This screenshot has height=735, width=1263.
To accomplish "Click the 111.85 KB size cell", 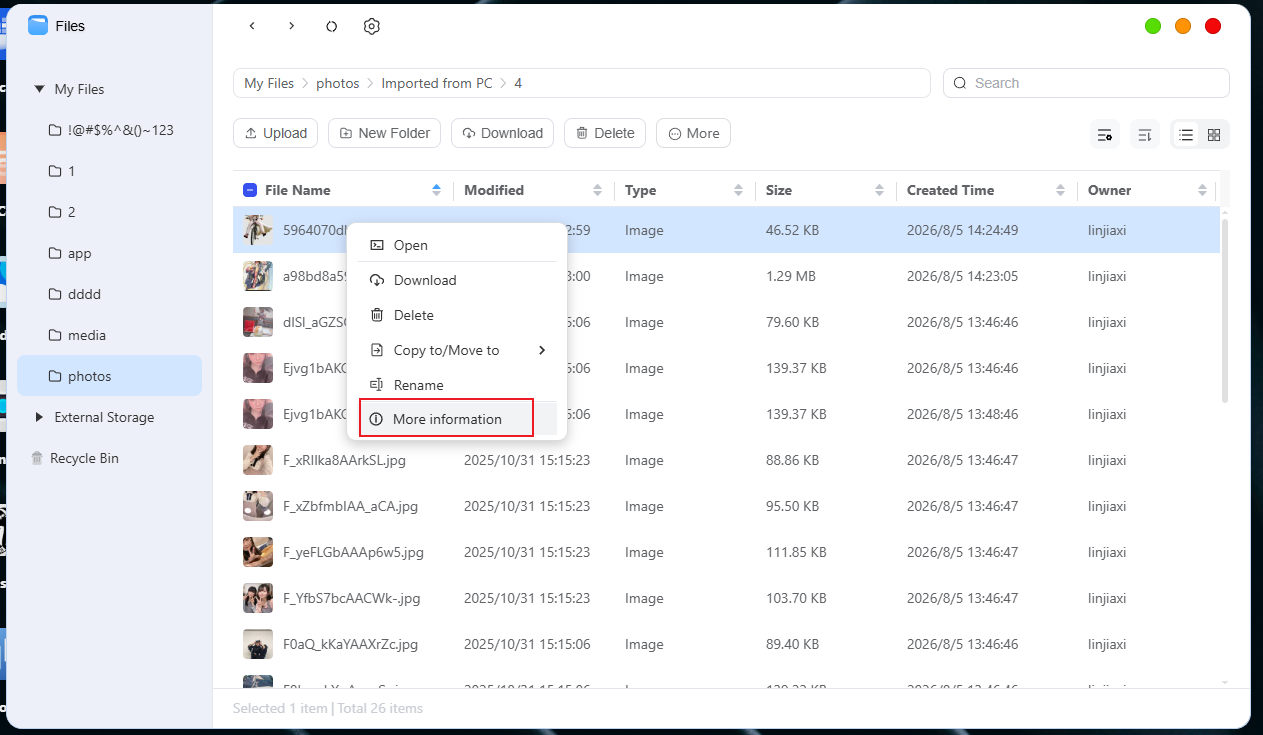I will tap(796, 552).
